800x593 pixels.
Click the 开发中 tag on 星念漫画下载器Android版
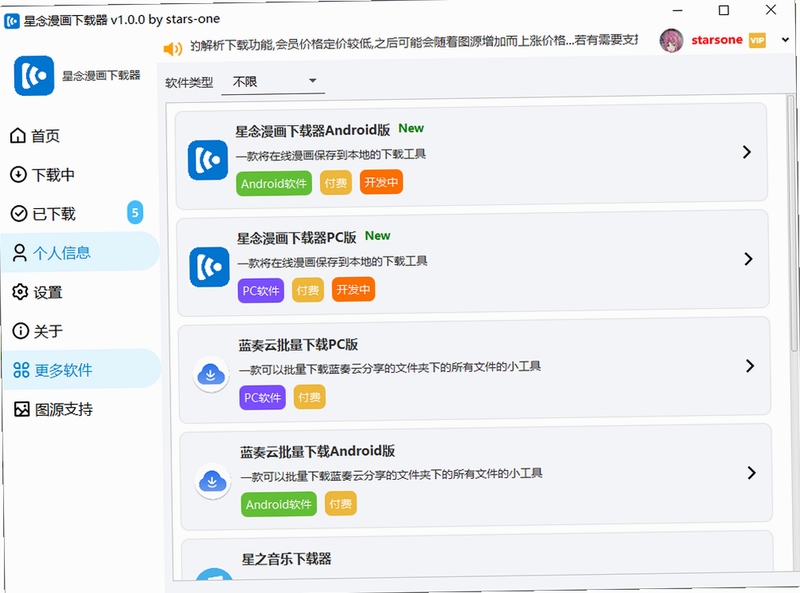point(381,182)
